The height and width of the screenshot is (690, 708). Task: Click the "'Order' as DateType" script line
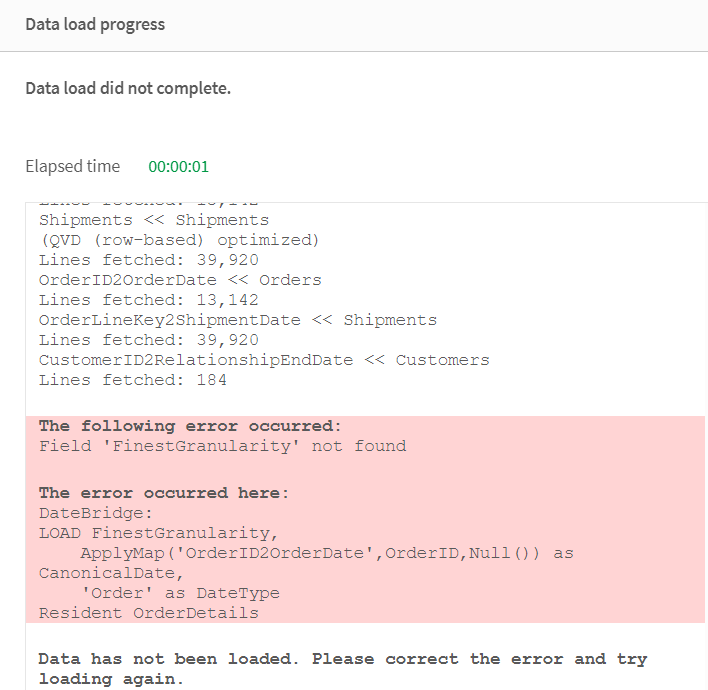pyautogui.click(x=180, y=593)
